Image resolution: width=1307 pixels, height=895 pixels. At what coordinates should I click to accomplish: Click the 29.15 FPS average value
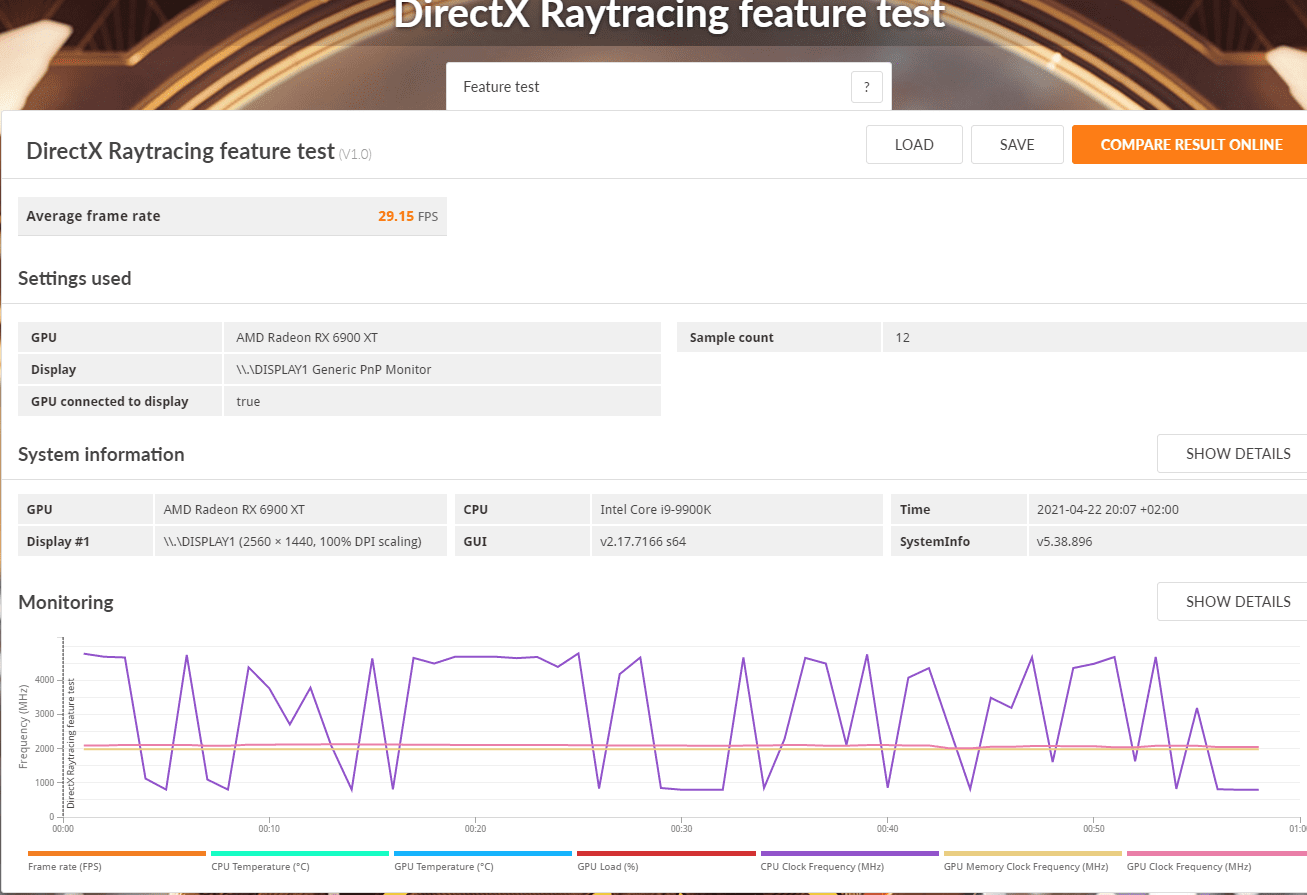[407, 216]
